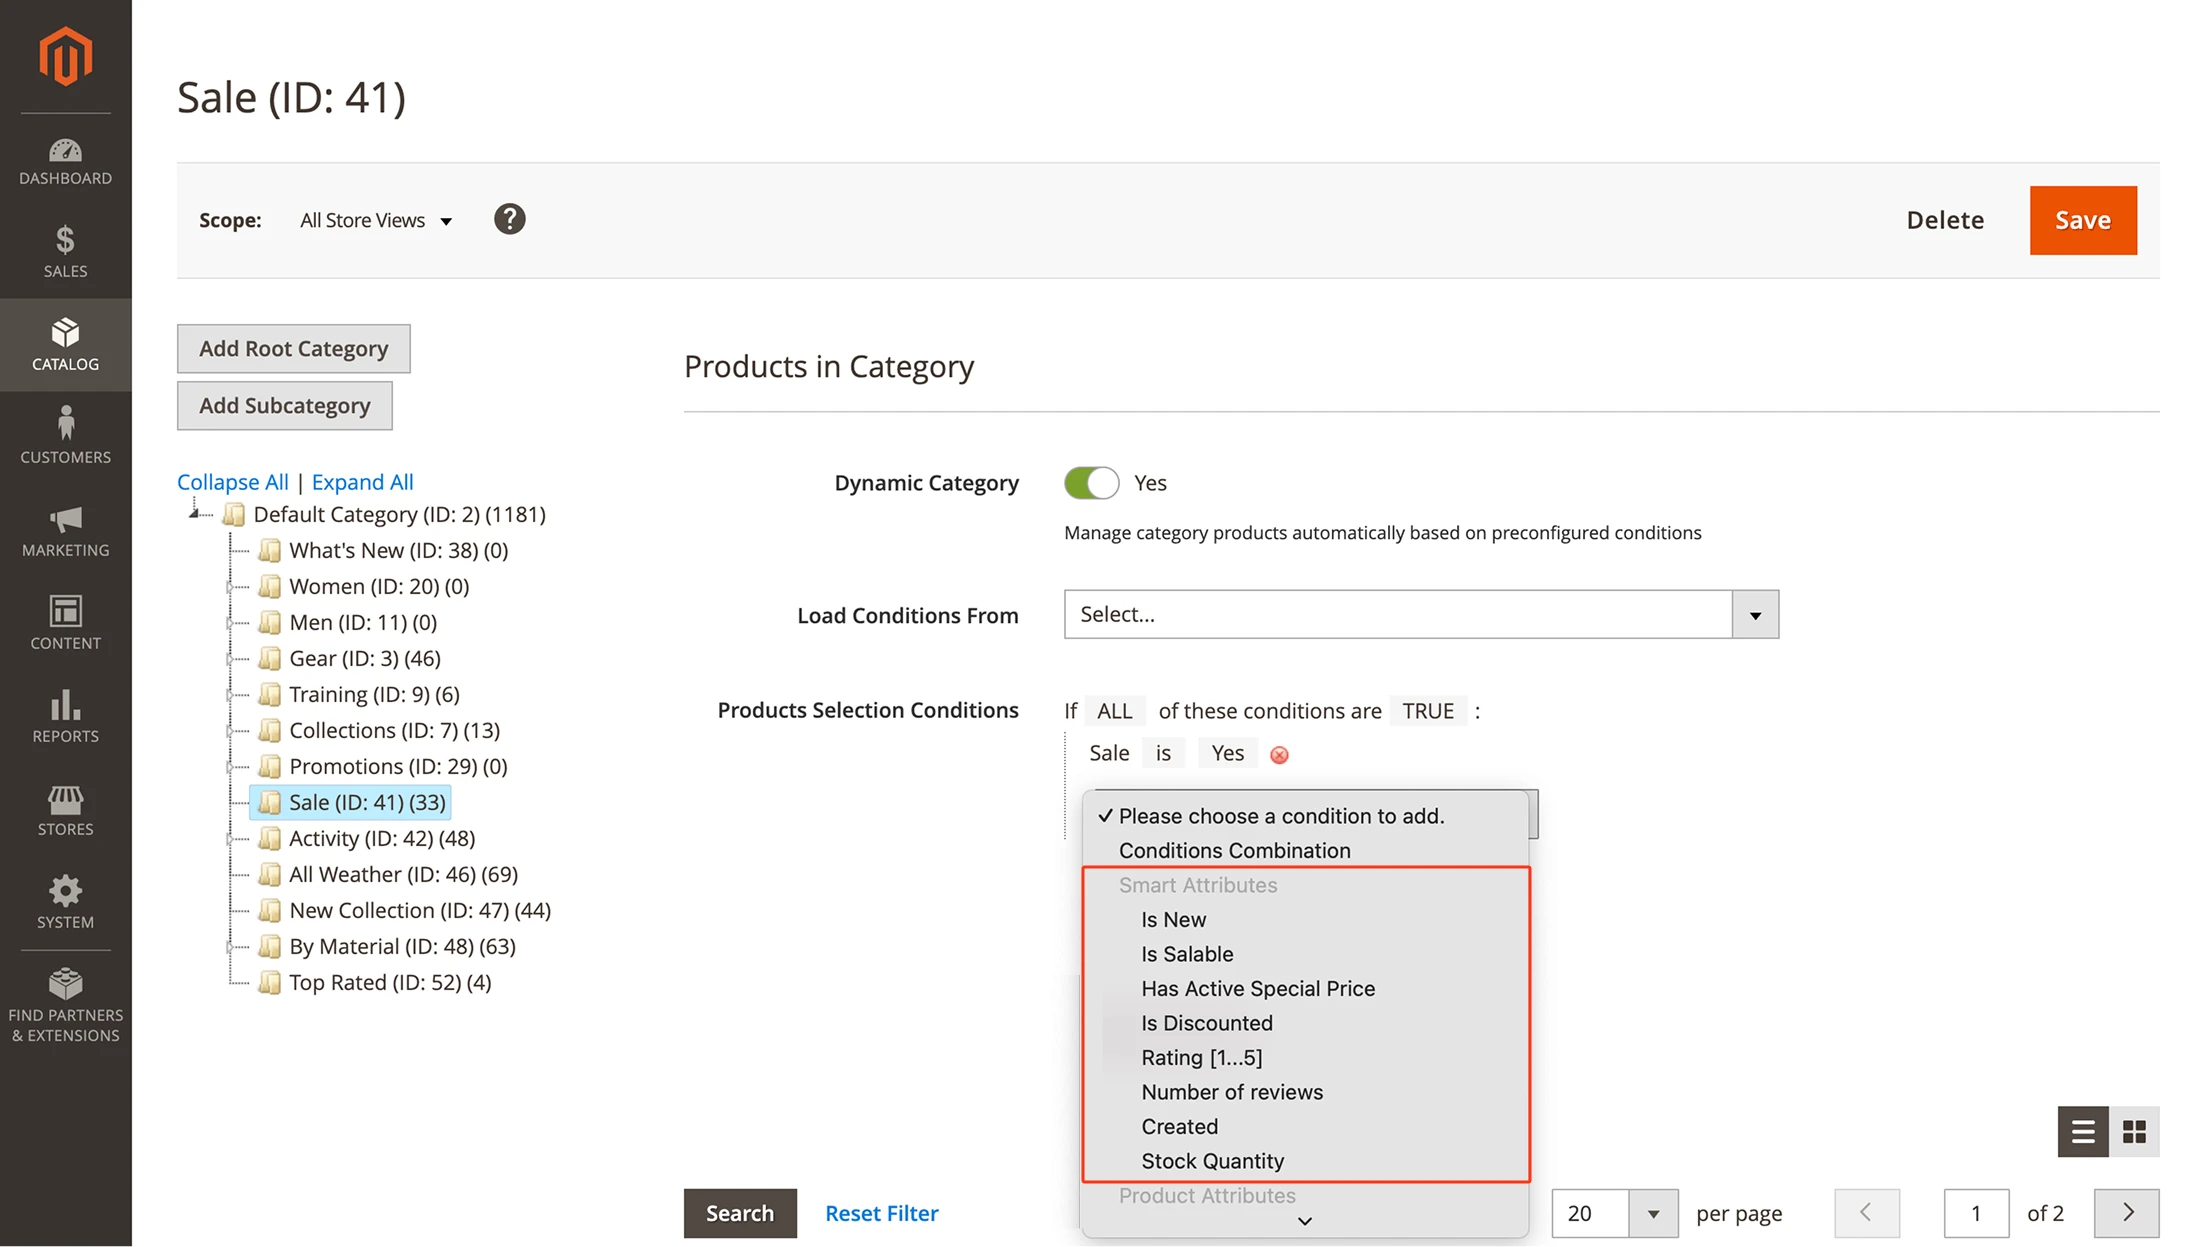
Task: Change the TRUE condition value
Action: [1427, 710]
